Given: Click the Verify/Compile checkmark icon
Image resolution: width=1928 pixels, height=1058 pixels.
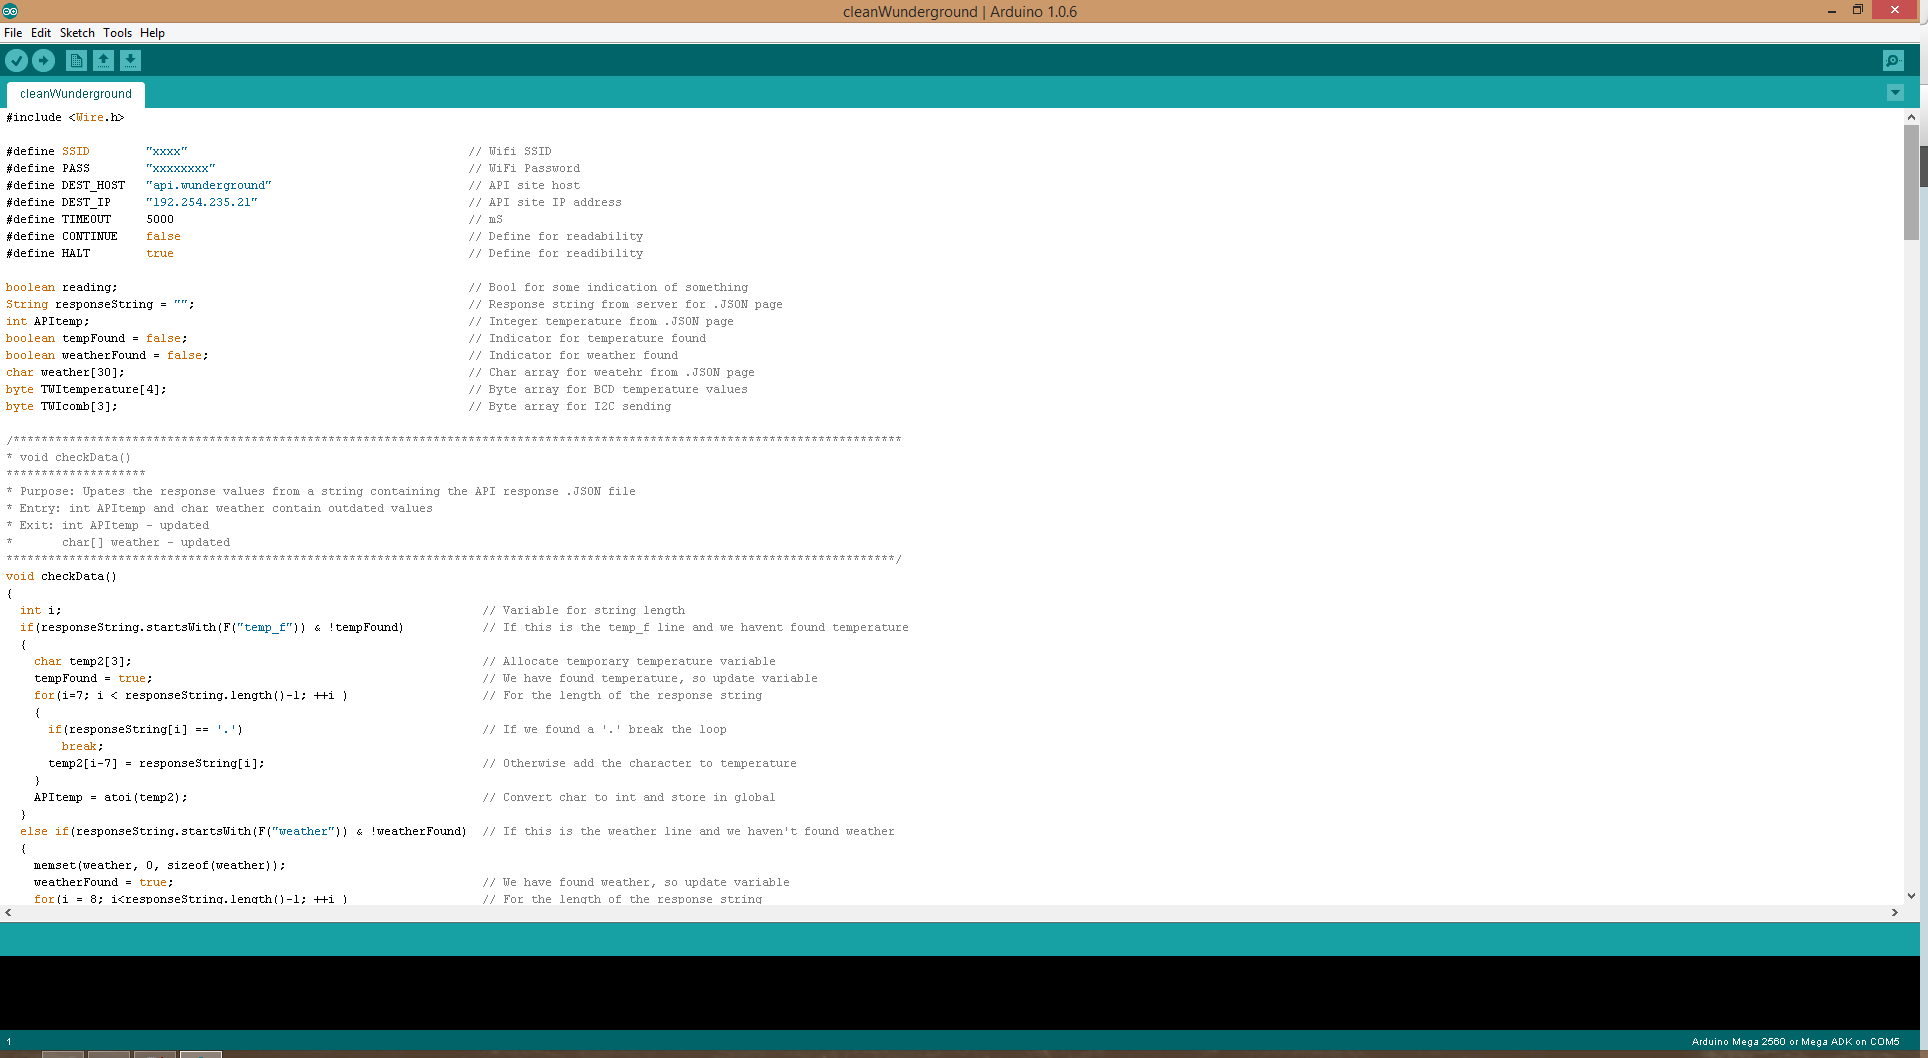Looking at the screenshot, I should click(x=16, y=60).
